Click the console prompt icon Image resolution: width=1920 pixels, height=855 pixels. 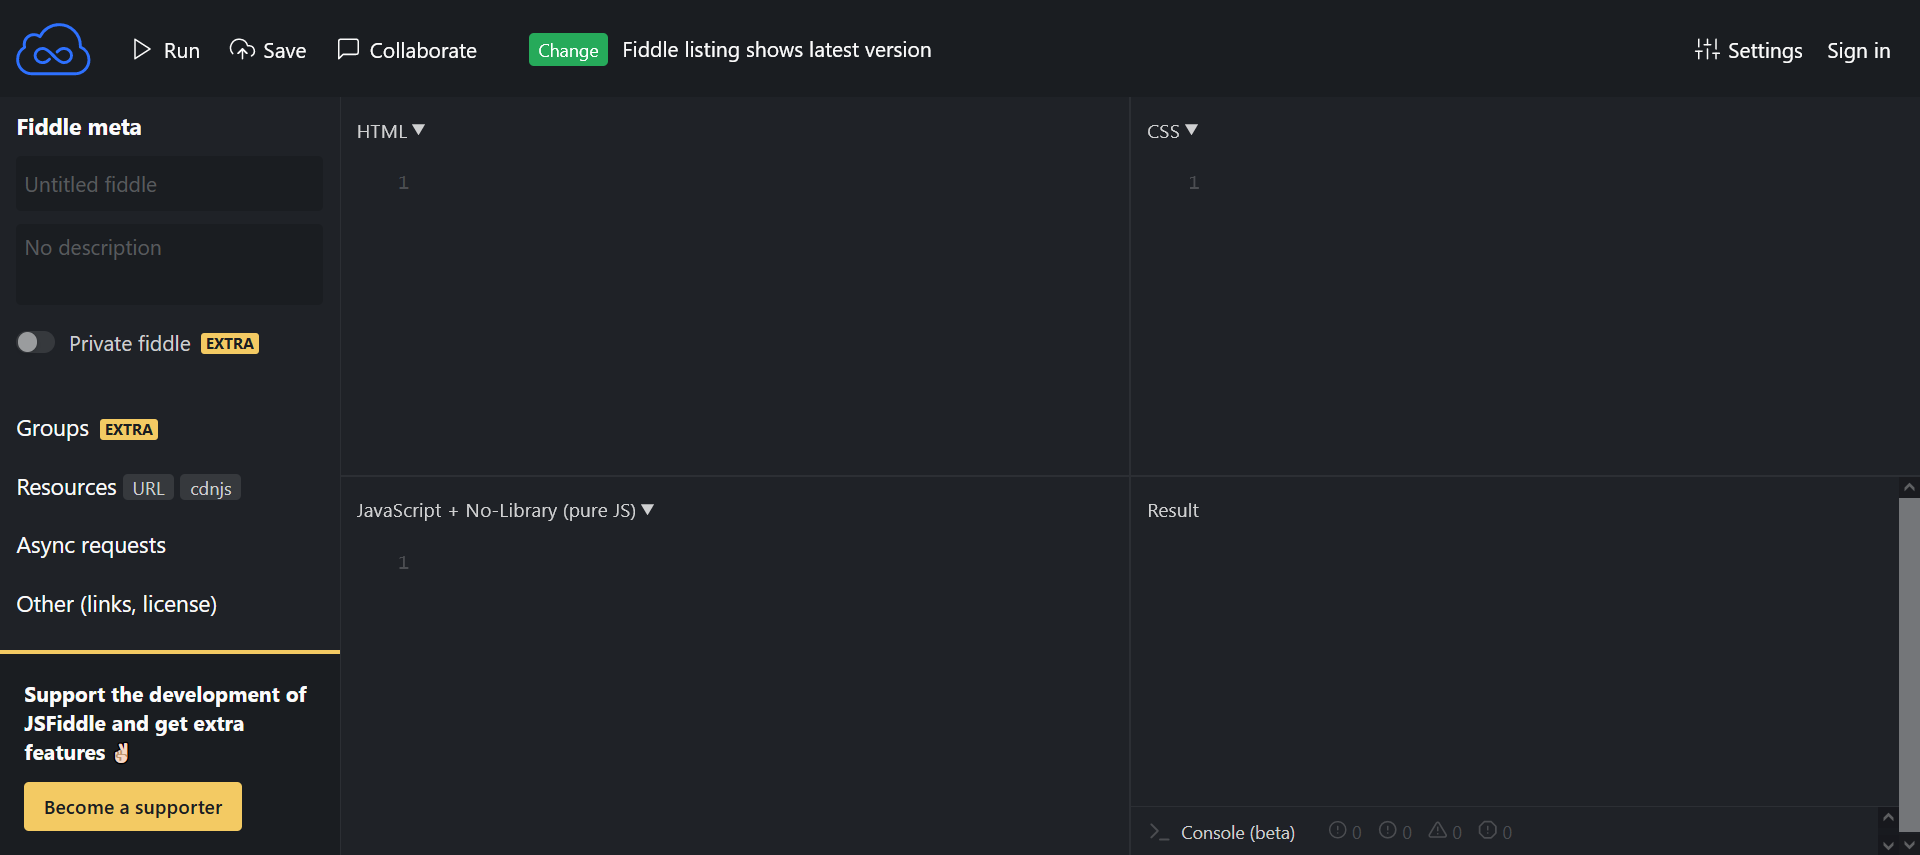[x=1159, y=832]
